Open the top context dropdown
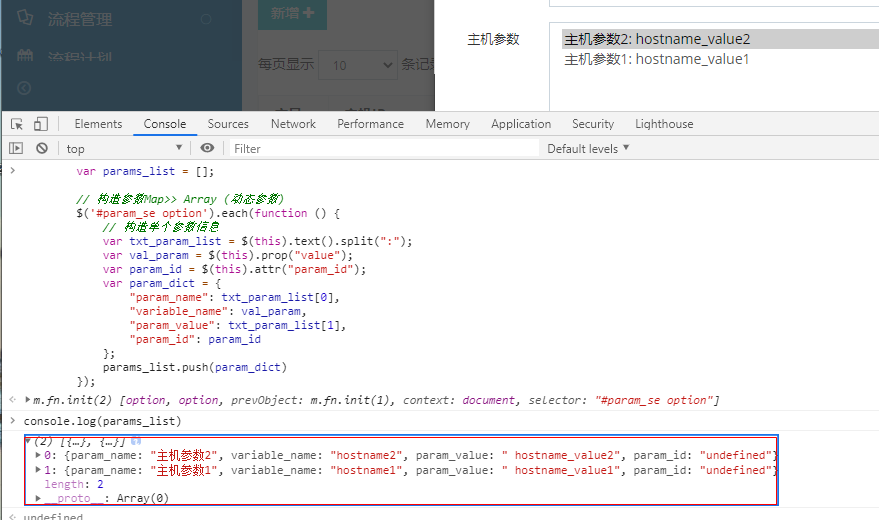 tap(124, 148)
